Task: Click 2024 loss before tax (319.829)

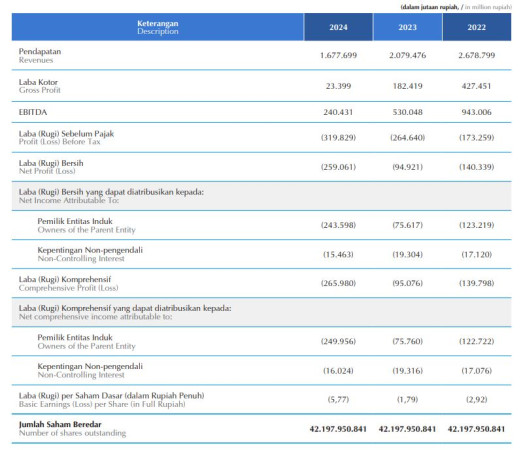Action: (x=338, y=137)
